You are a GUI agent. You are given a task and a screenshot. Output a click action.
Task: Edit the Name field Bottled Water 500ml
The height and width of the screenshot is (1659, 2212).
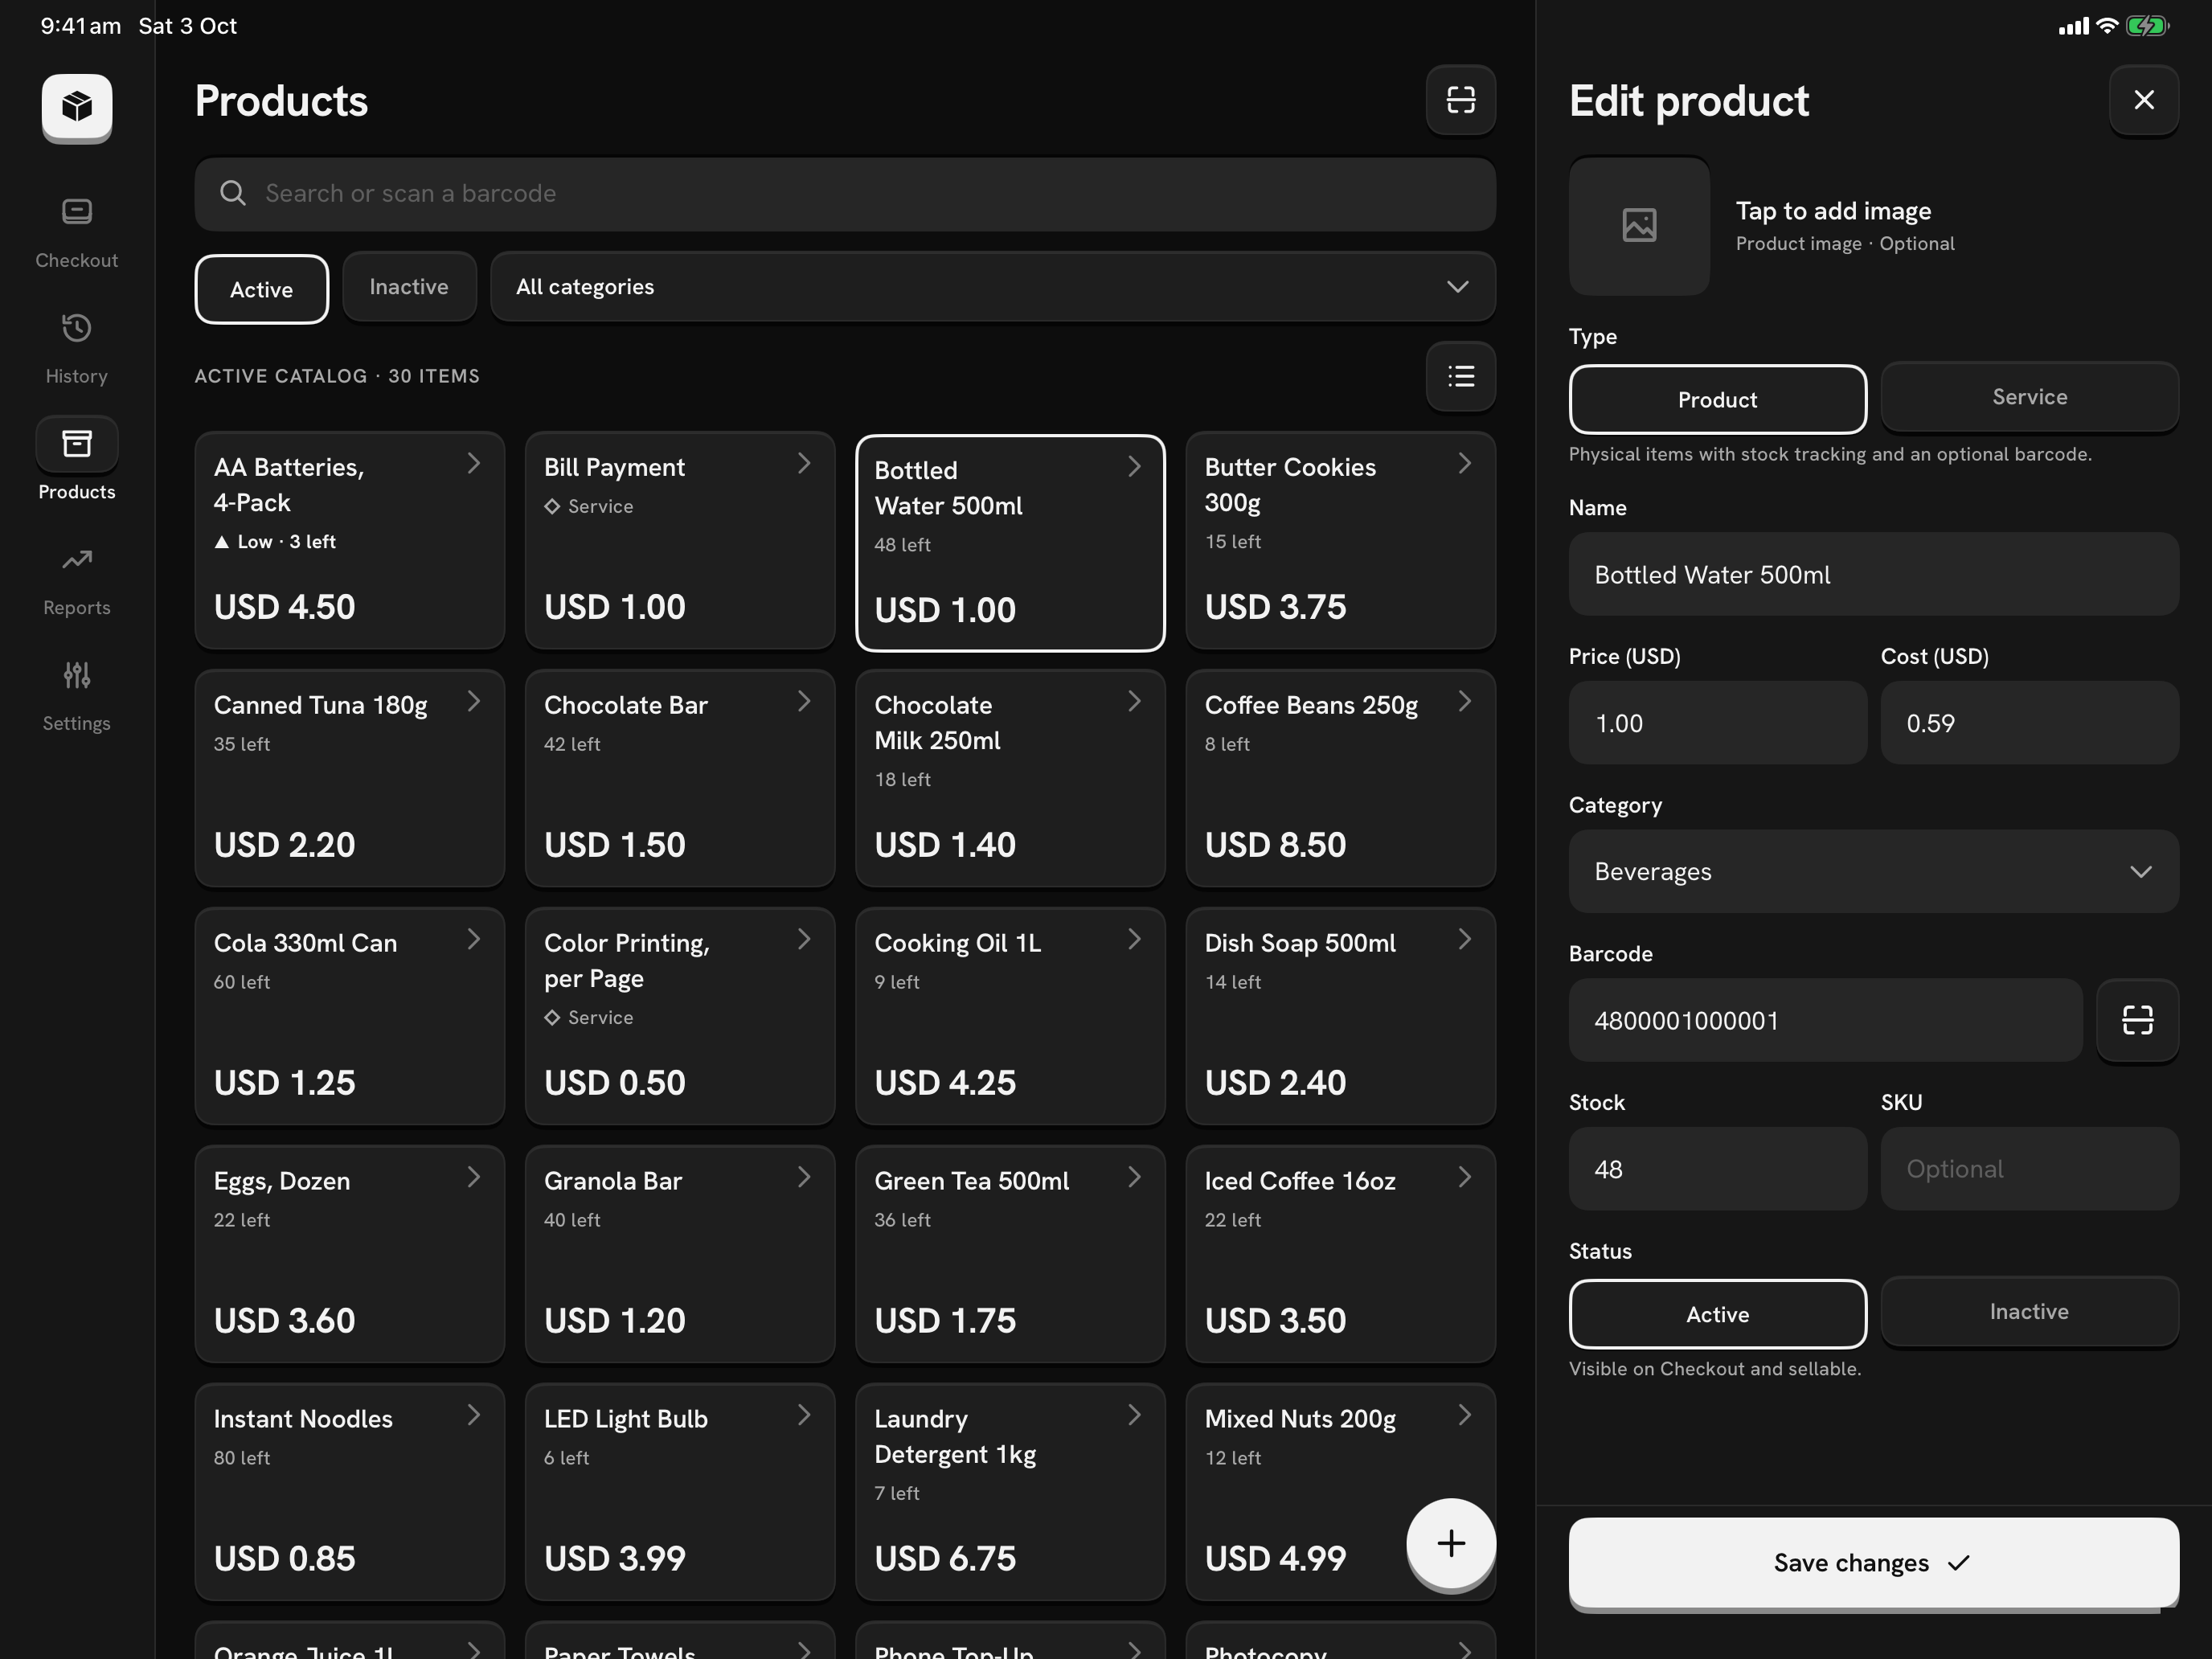click(x=1874, y=574)
